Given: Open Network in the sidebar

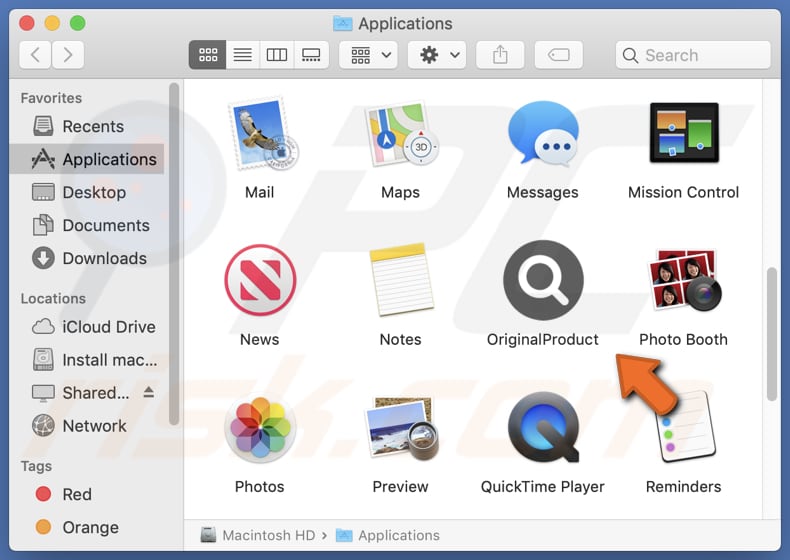Looking at the screenshot, I should (87, 426).
